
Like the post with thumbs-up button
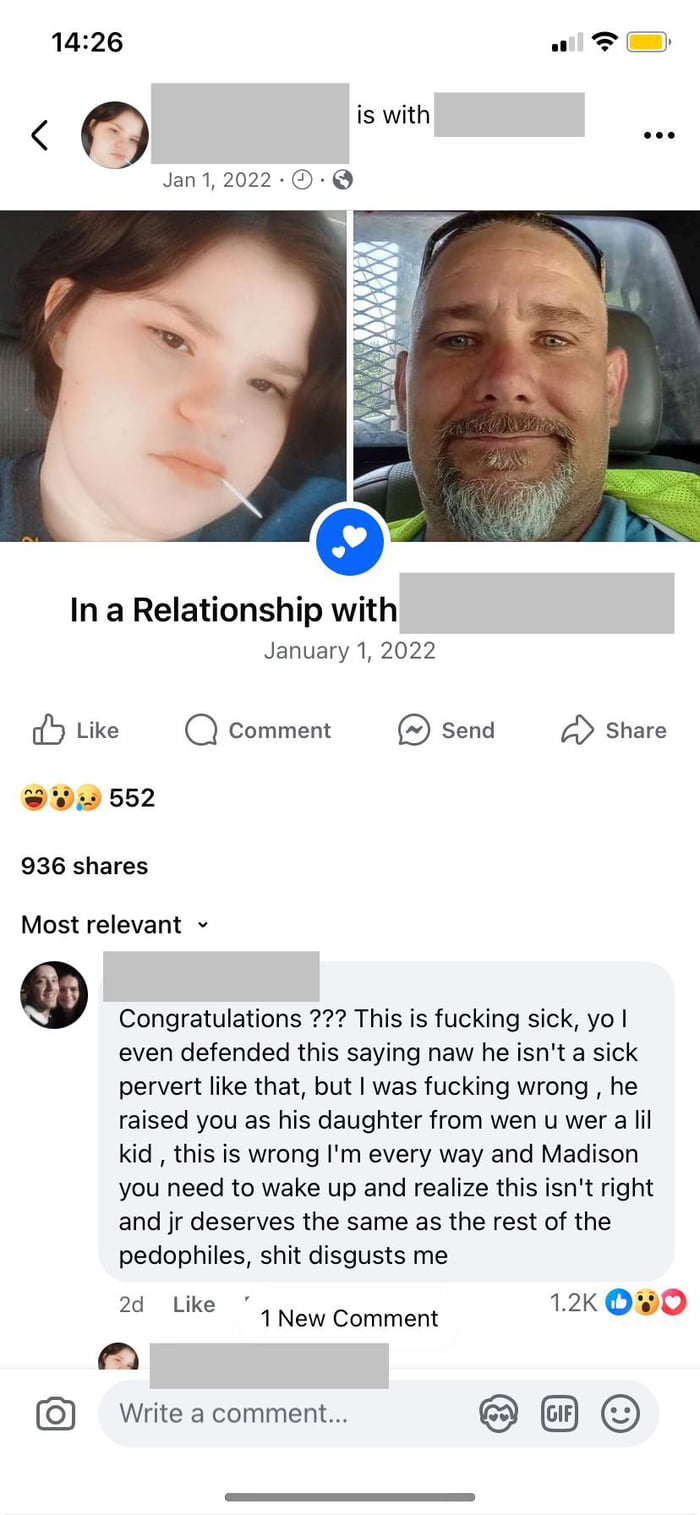pos(76,730)
